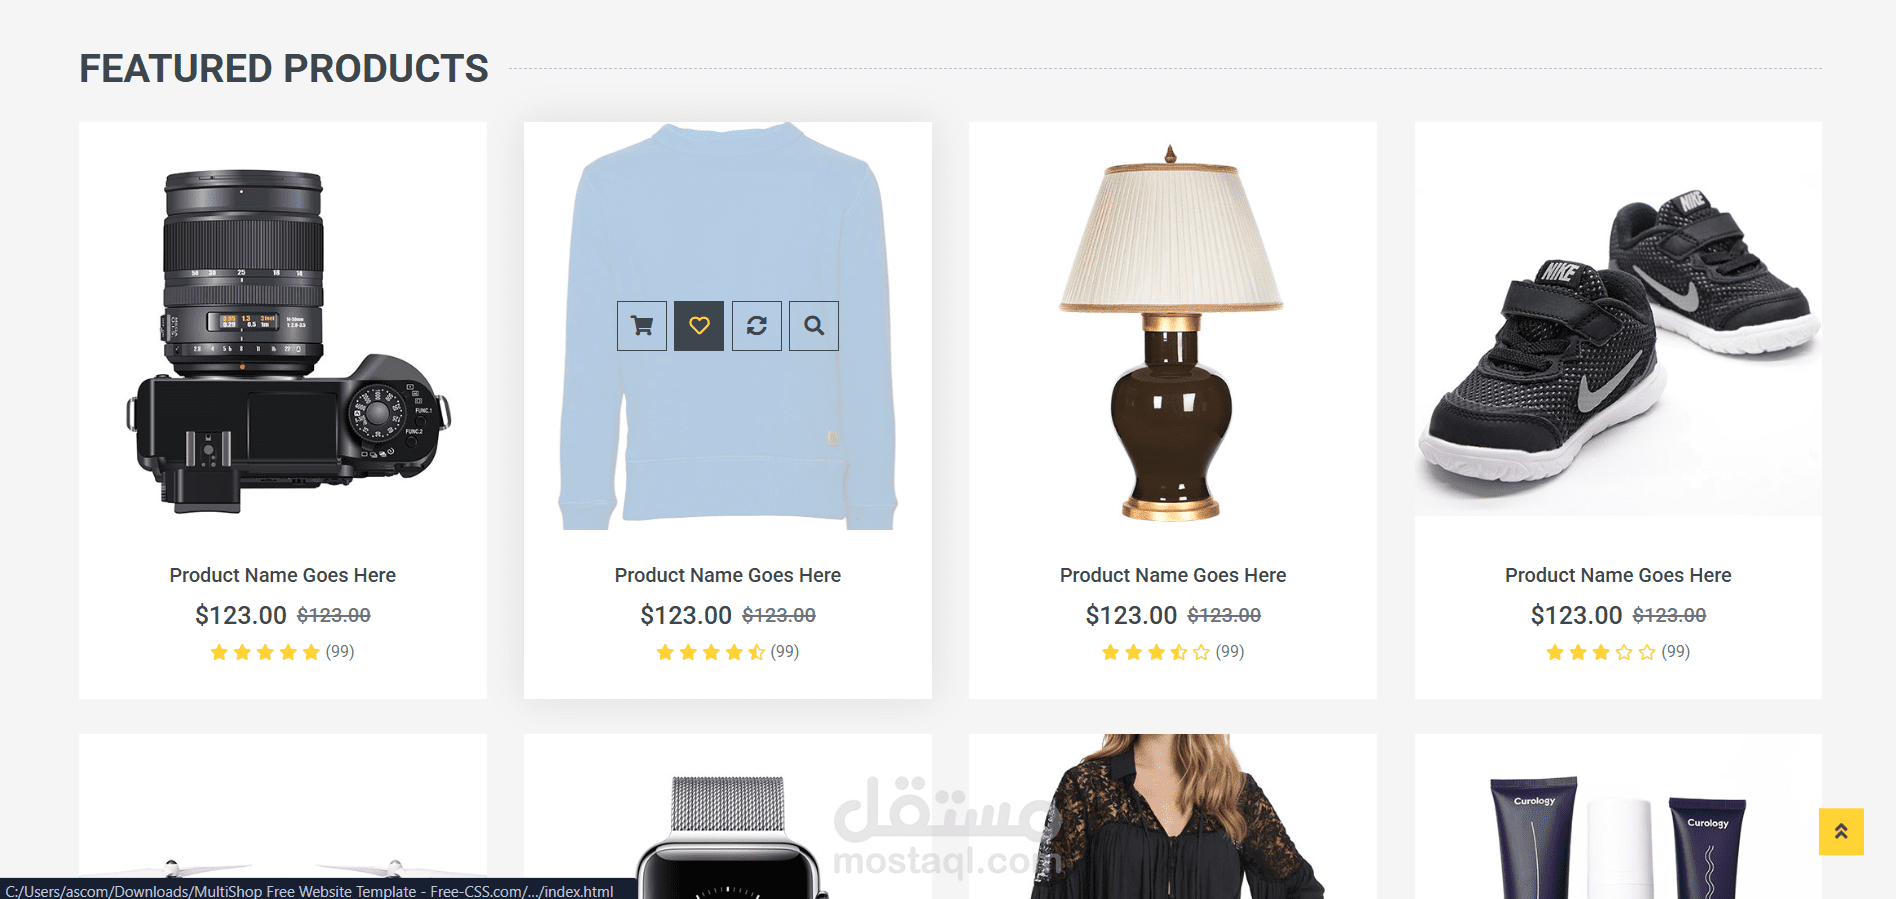Add the blue sweater to cart
Screen dimensions: 1896x899
(642, 326)
